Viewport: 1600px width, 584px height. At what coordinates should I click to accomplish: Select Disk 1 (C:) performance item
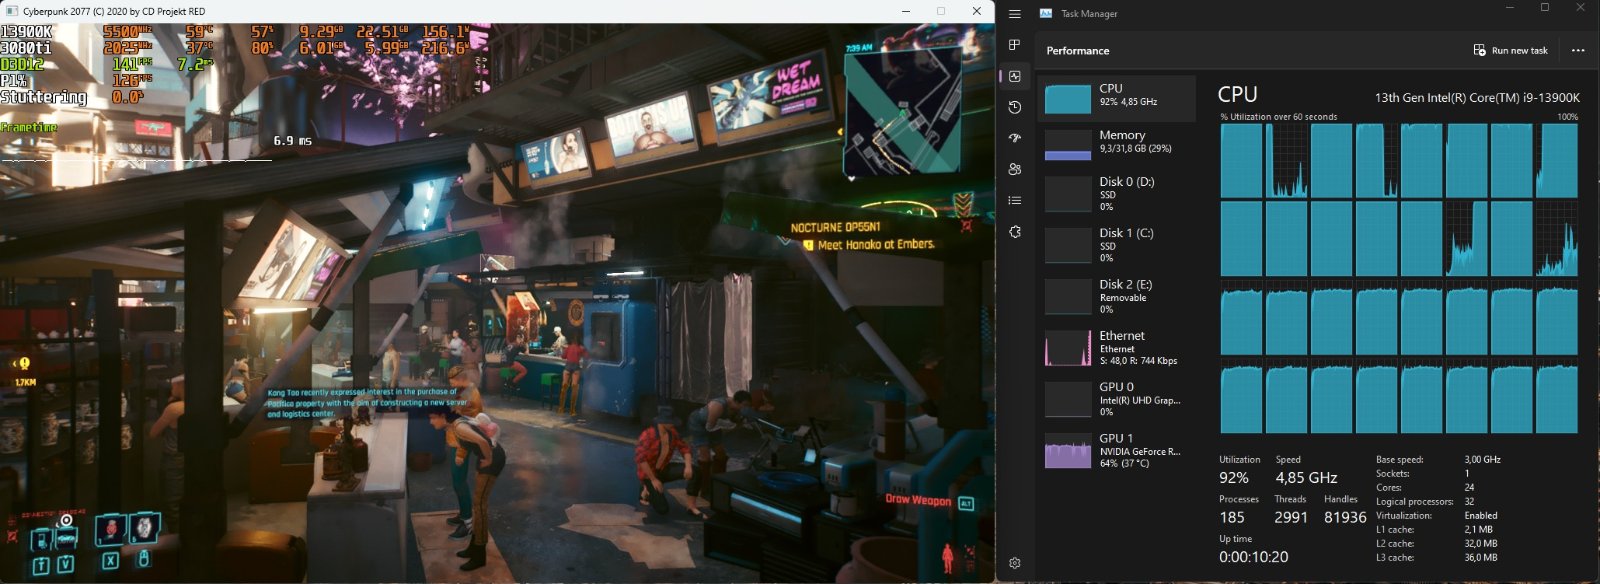click(x=1117, y=245)
